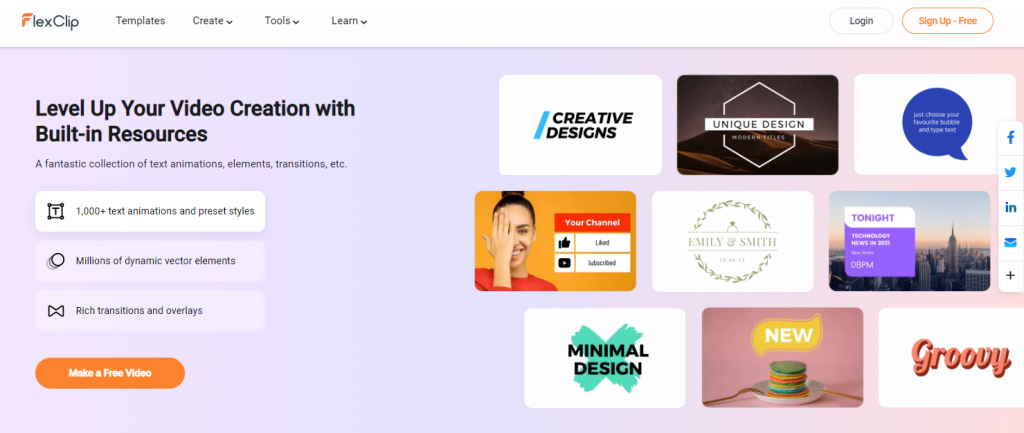Click the text animations icon
Image resolution: width=1024 pixels, height=433 pixels.
click(56, 211)
